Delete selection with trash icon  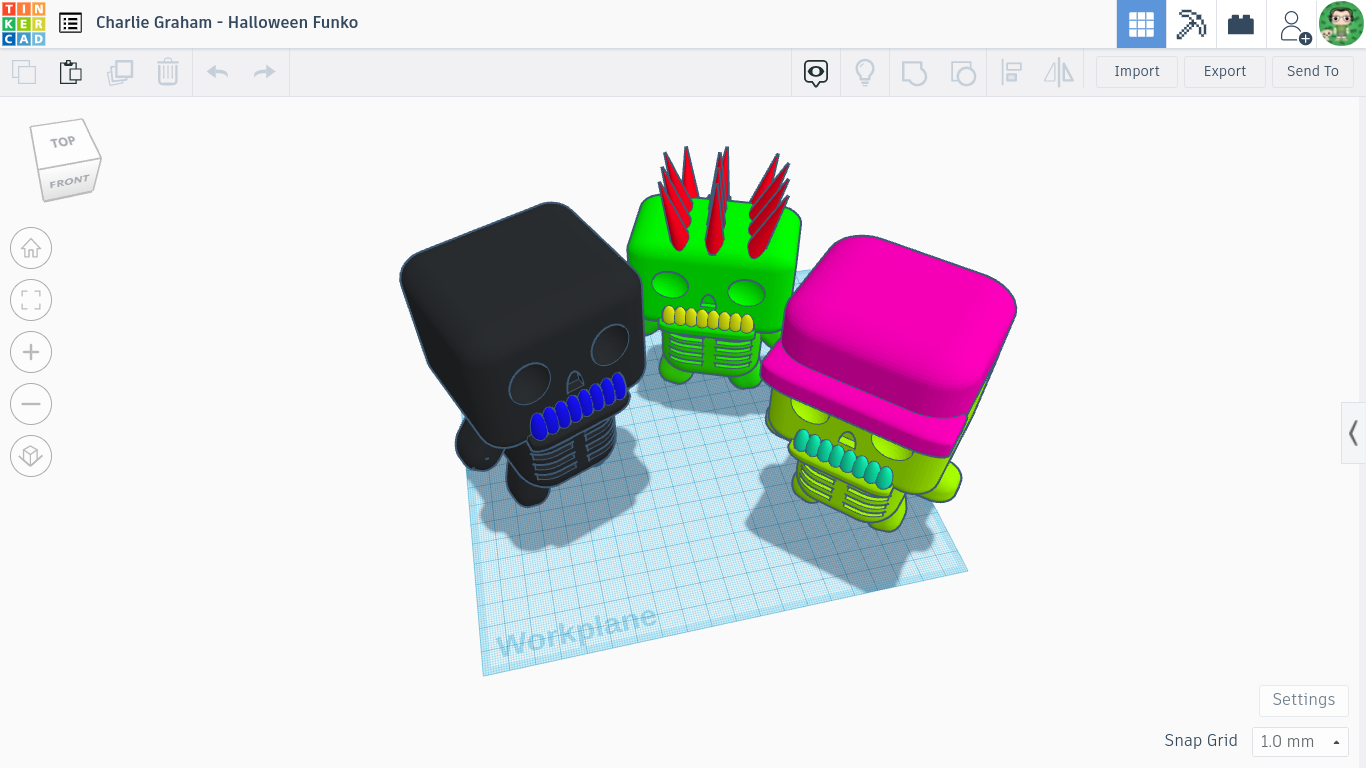pyautogui.click(x=168, y=72)
